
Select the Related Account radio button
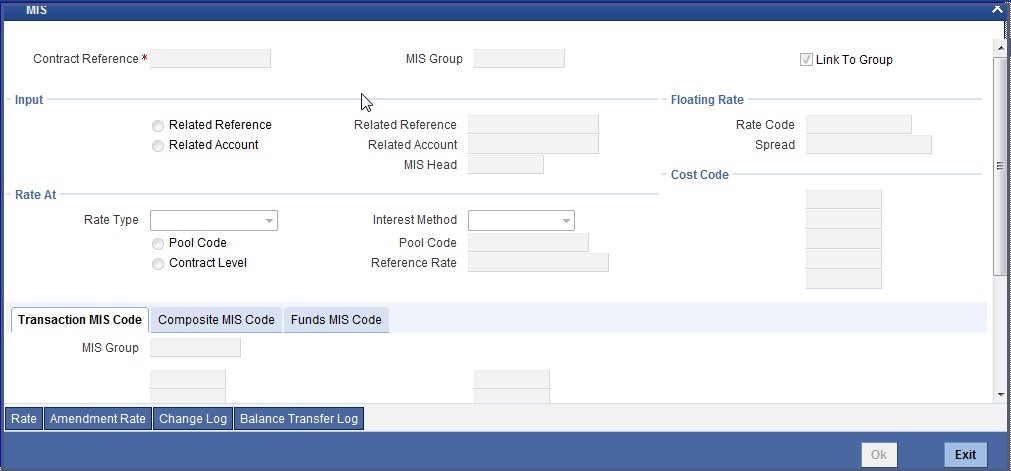(x=158, y=146)
